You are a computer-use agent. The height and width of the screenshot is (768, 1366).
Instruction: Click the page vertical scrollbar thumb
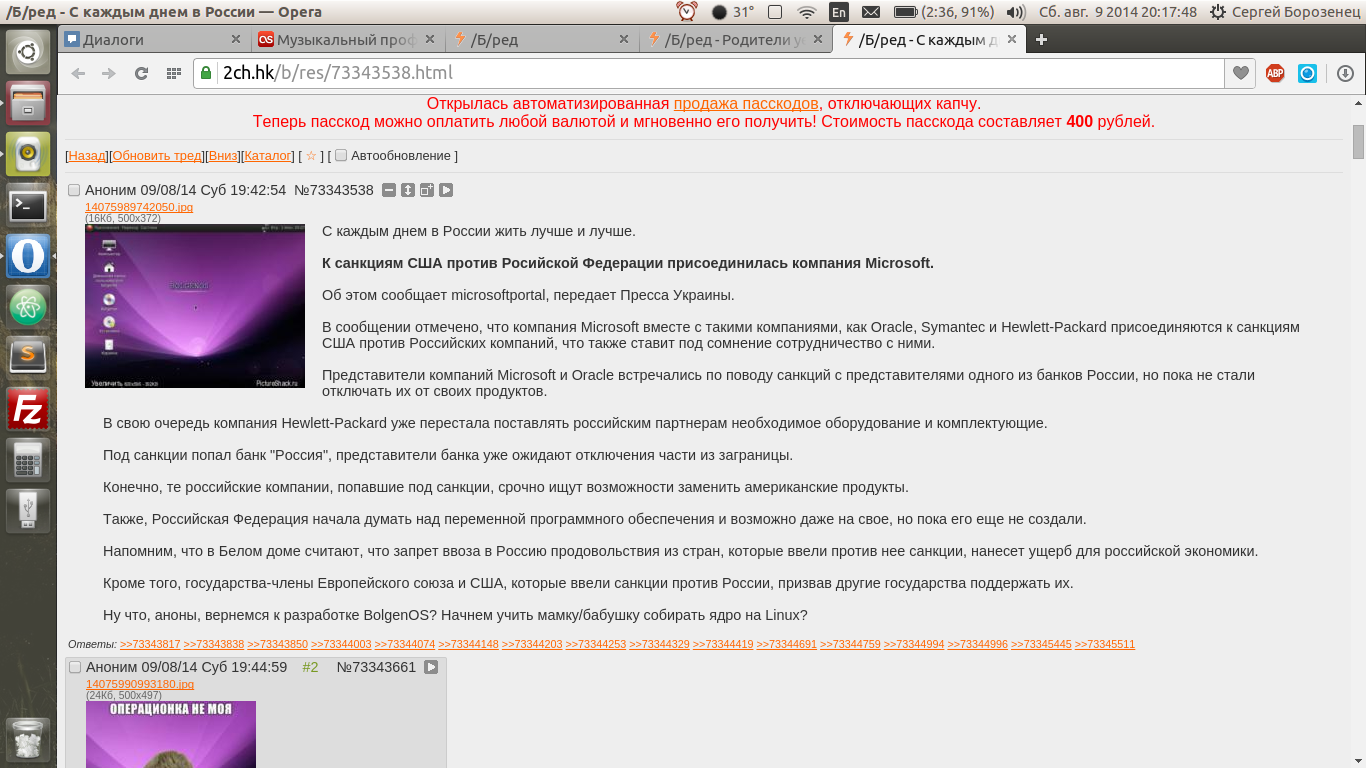point(1358,141)
